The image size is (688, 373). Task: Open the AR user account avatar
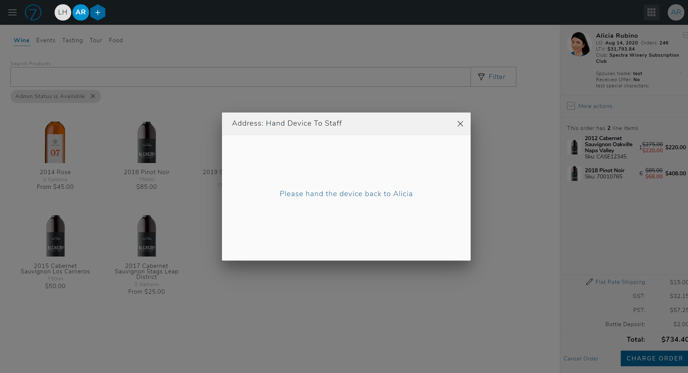[x=676, y=12]
